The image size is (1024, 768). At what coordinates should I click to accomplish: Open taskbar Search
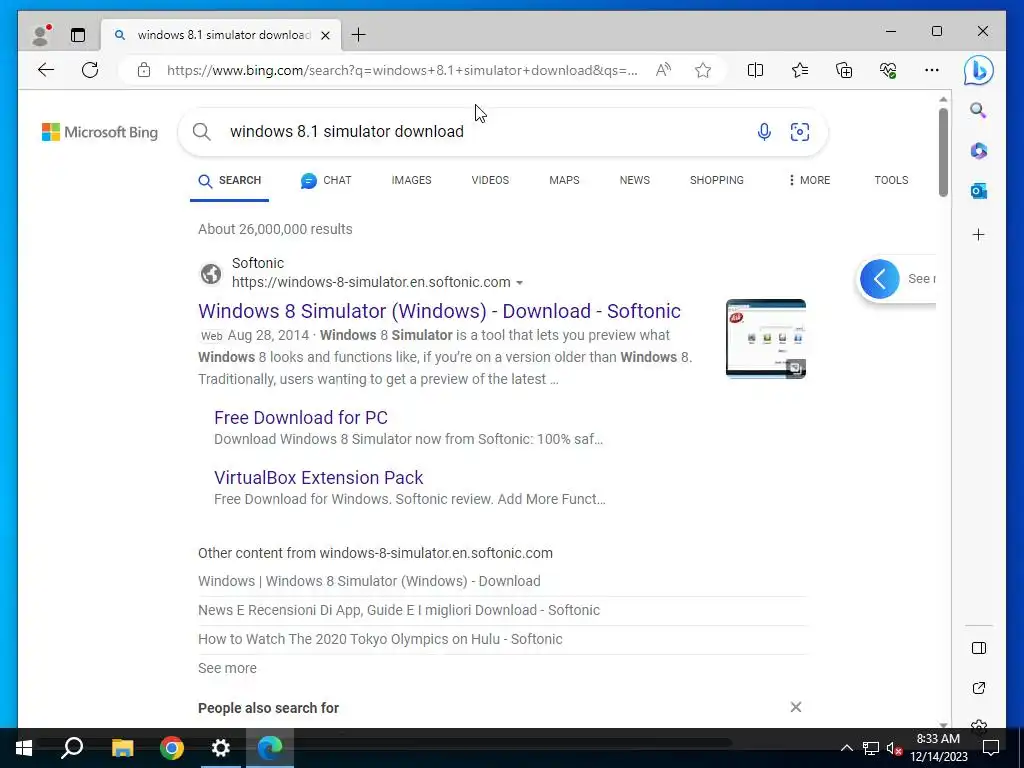[x=72, y=748]
